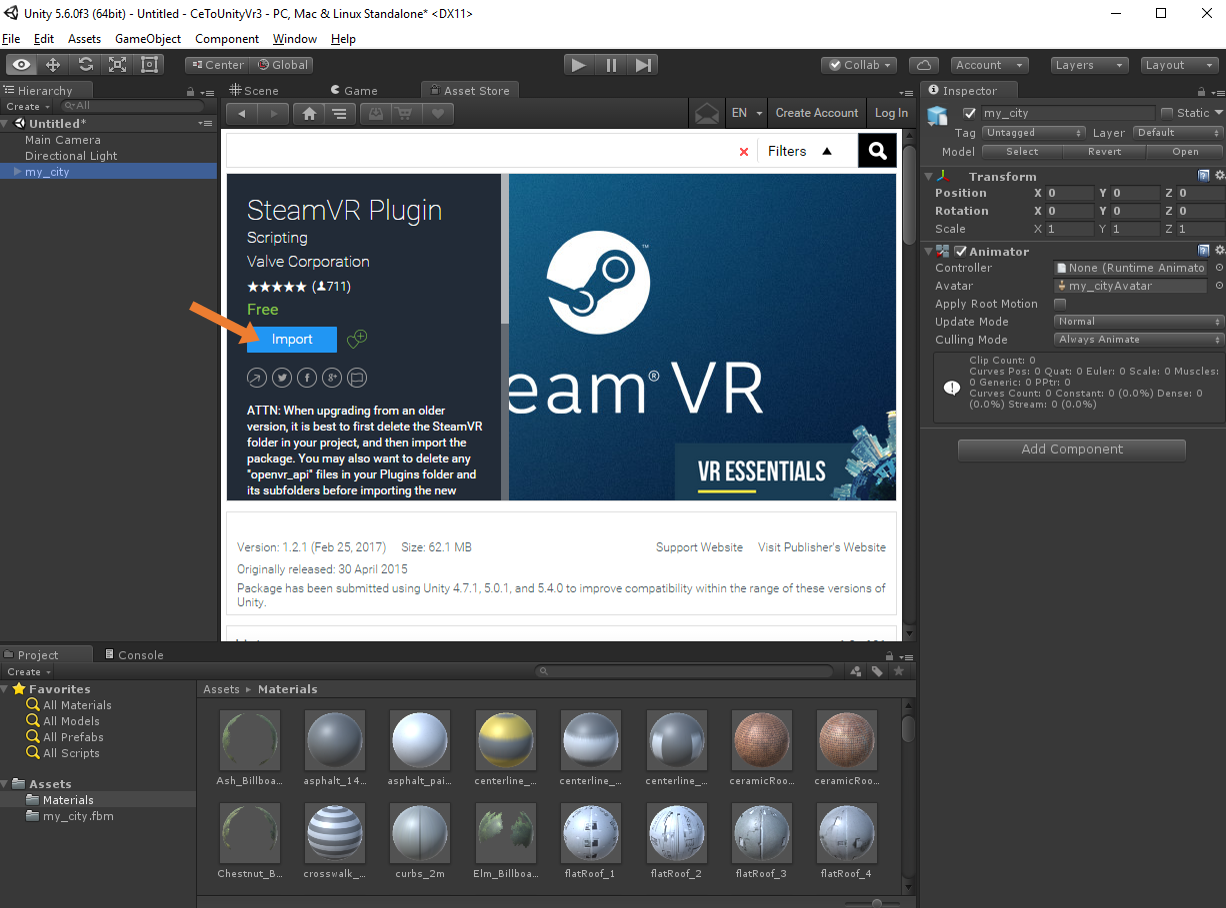Select the Hand view tool
The image size is (1226, 908).
(x=22, y=65)
